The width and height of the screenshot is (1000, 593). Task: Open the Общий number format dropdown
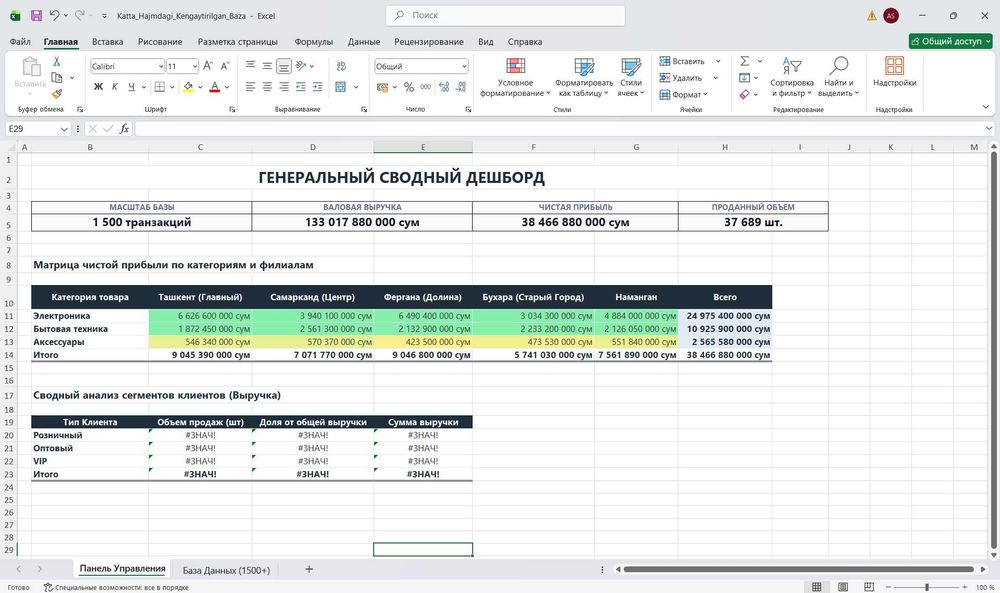pyautogui.click(x=464, y=66)
